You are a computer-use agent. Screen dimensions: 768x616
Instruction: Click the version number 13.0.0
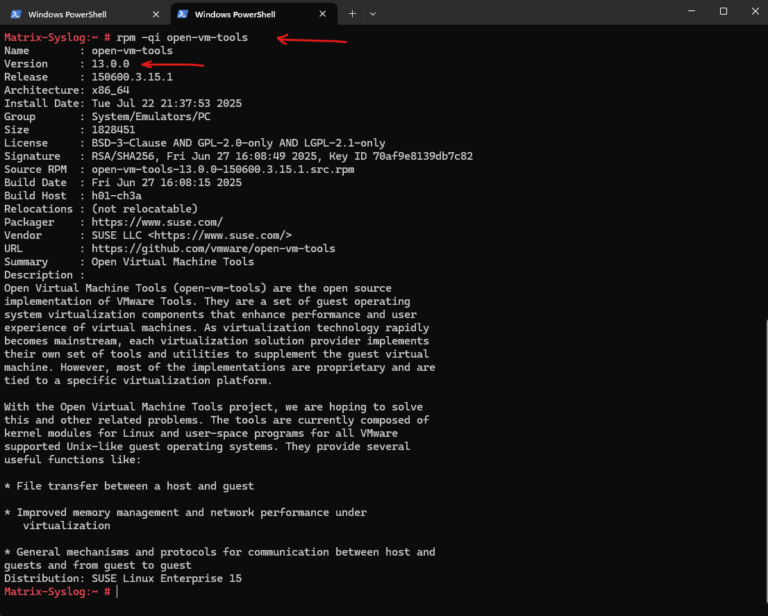click(110, 64)
